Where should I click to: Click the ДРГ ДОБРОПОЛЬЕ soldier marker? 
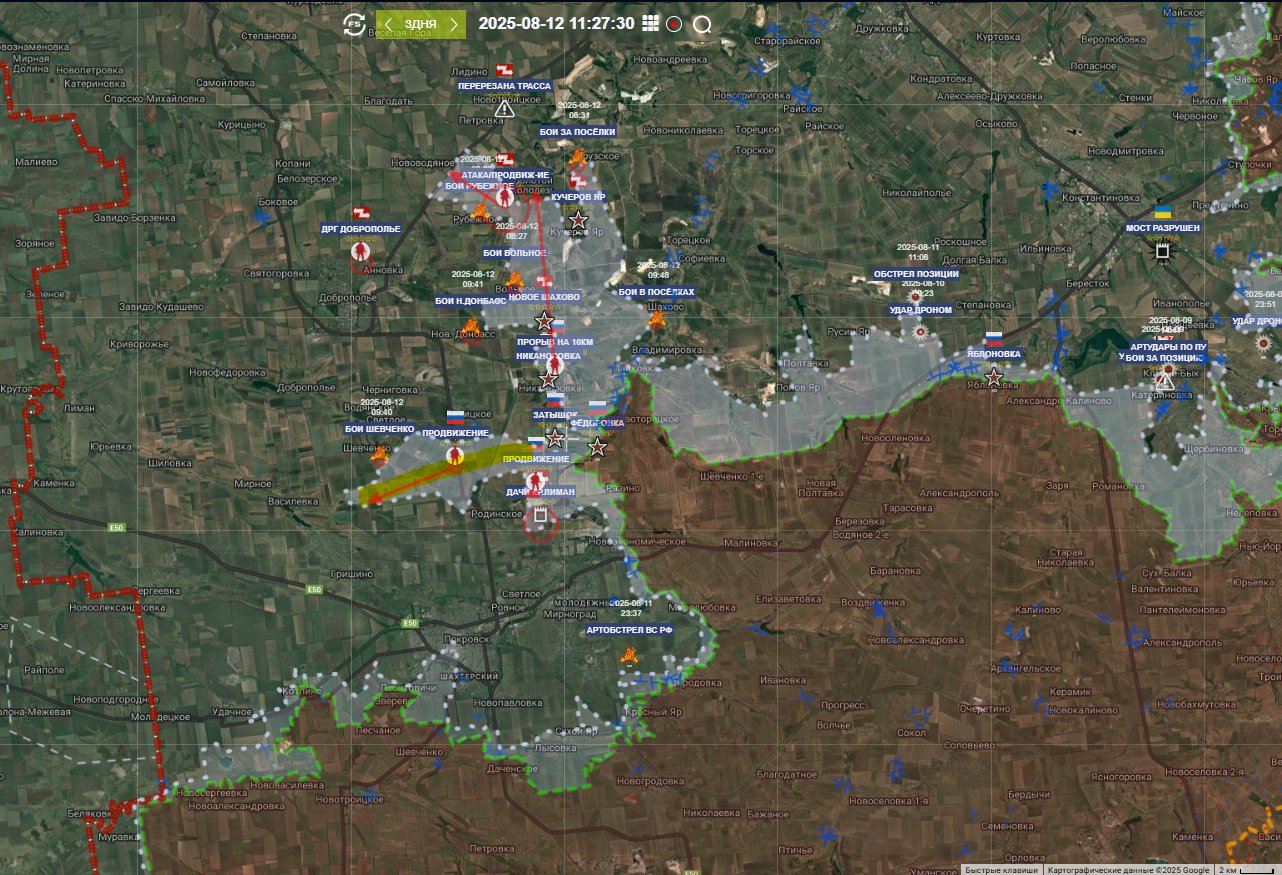(360, 253)
